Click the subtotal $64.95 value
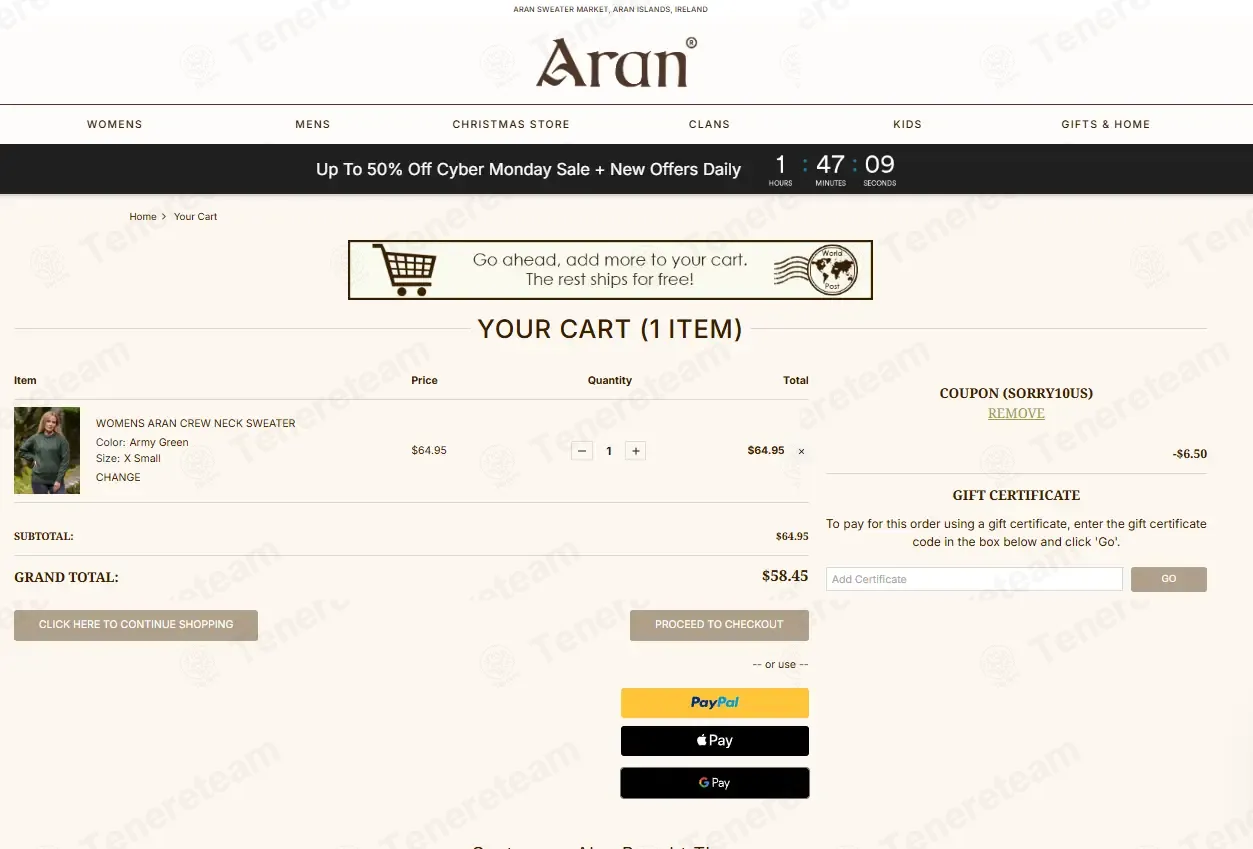This screenshot has width=1253, height=849. click(x=792, y=537)
